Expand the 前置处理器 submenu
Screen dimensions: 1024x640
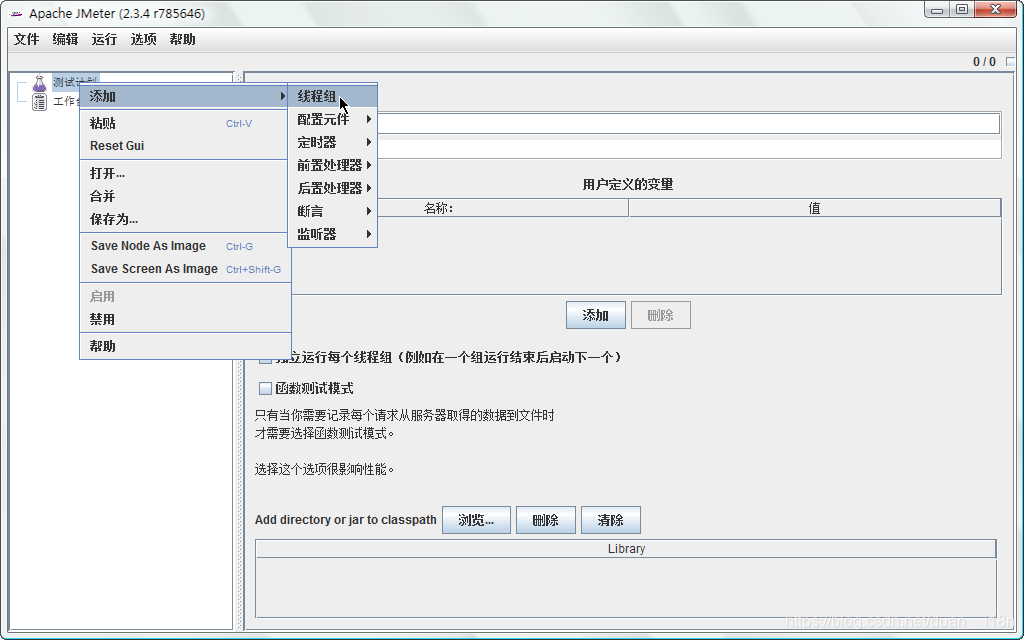click(x=332, y=165)
